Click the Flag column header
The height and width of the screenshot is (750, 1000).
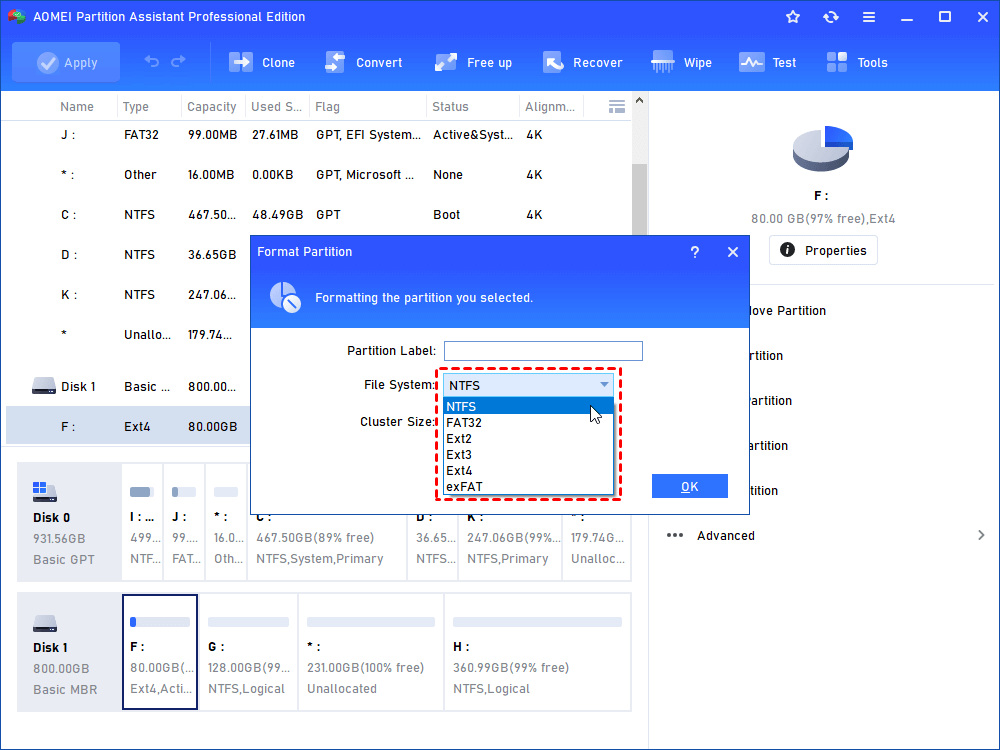(327, 107)
